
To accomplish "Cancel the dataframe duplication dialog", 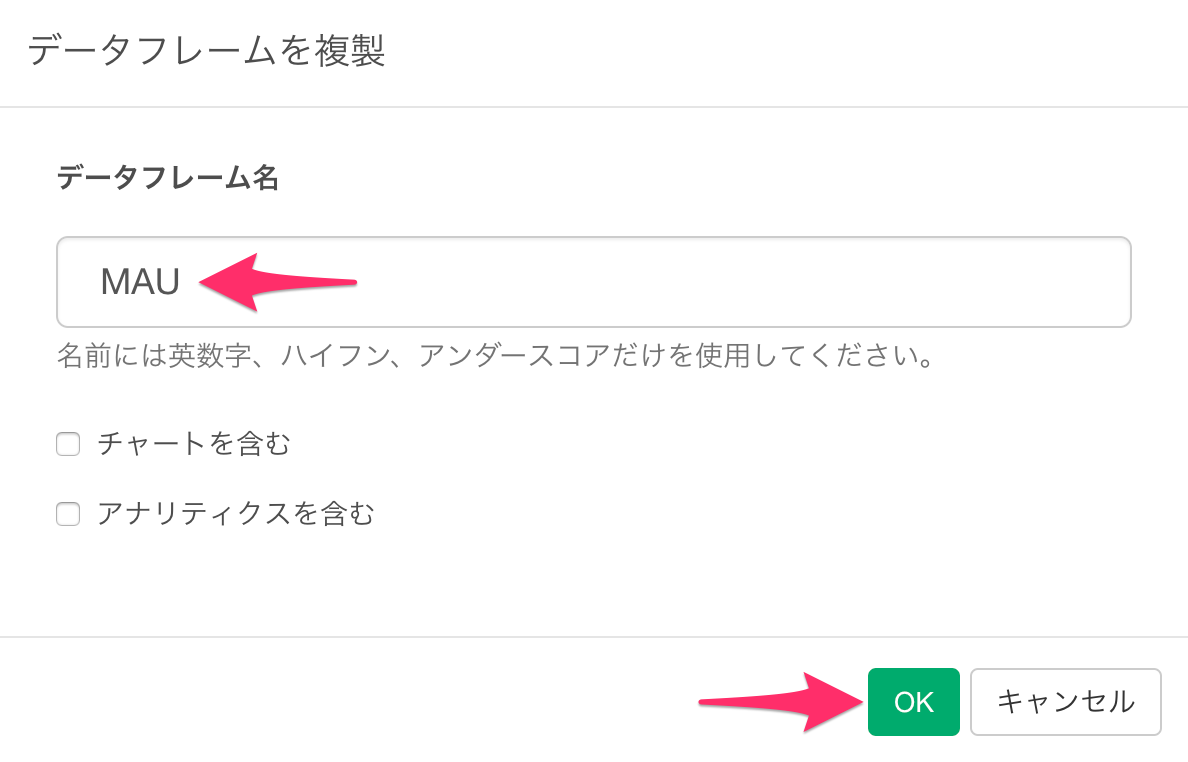I will (1065, 701).
